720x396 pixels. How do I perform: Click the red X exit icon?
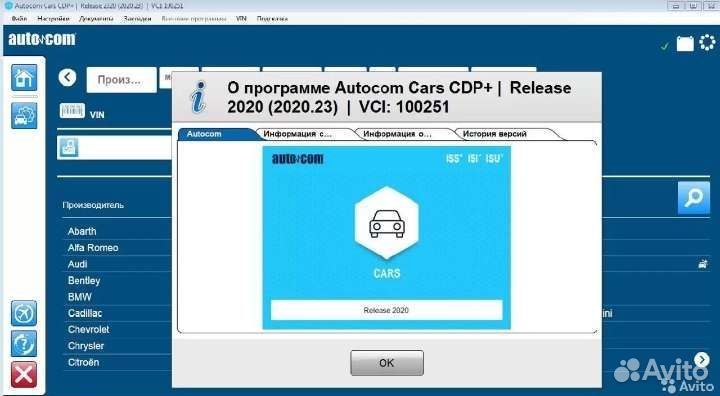24,374
